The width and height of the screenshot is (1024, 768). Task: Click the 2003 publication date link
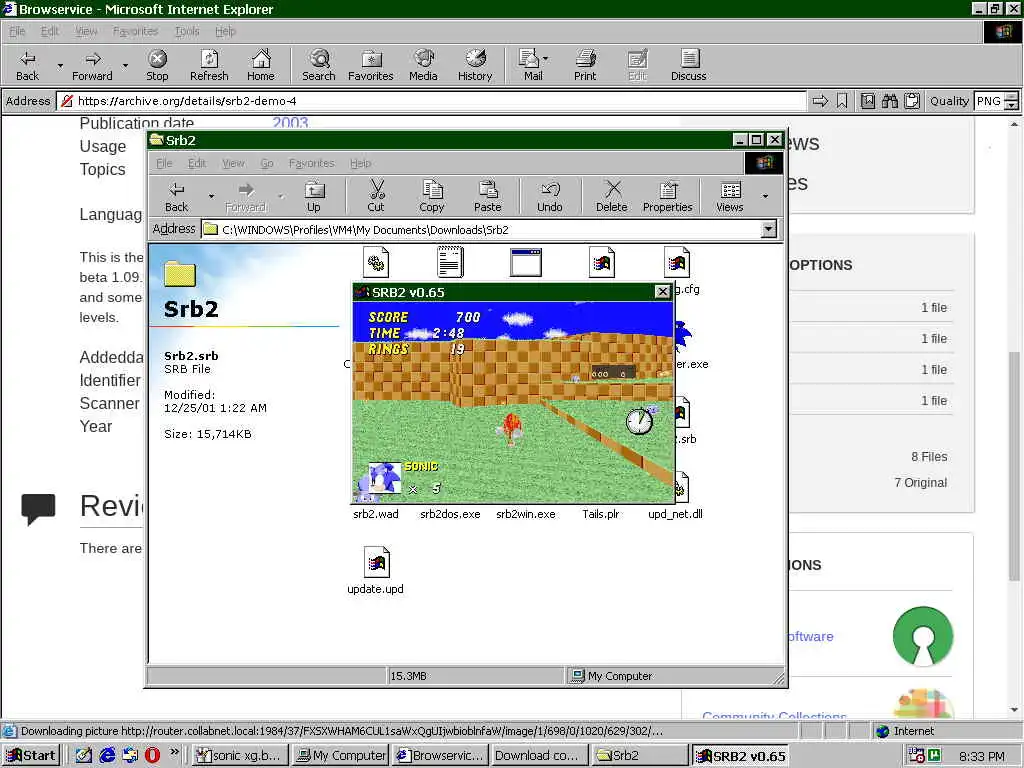pyautogui.click(x=290, y=123)
